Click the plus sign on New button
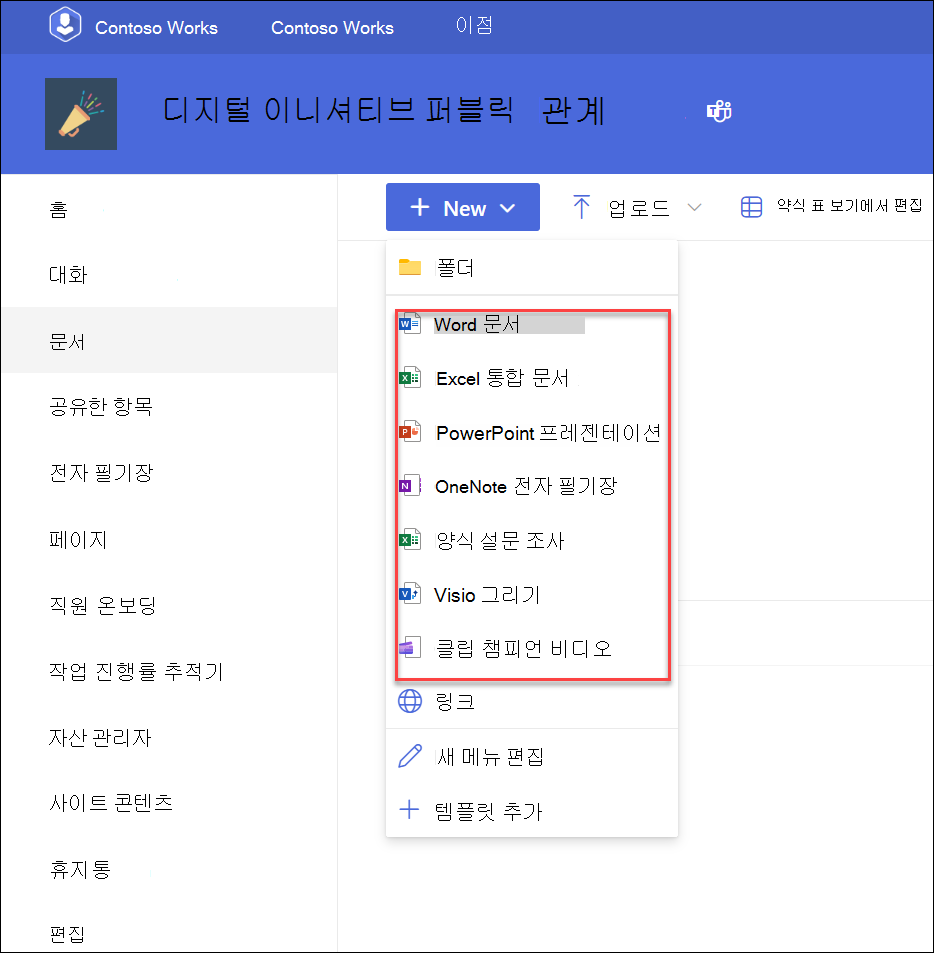The image size is (934, 953). pos(420,207)
